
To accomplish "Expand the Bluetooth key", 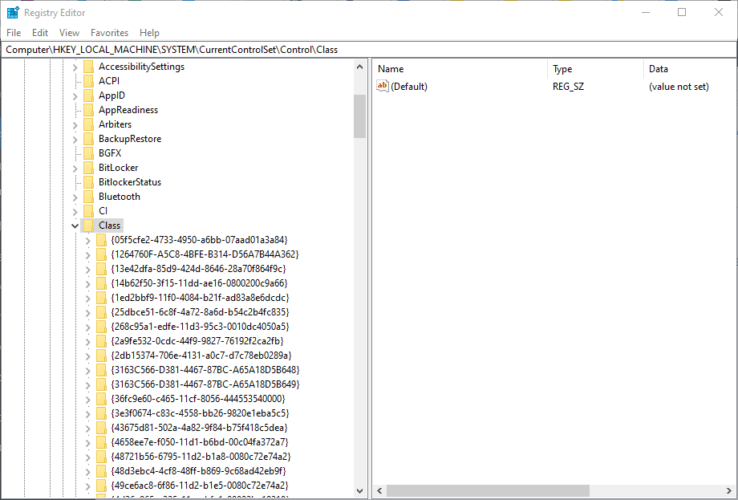I will coord(75,197).
